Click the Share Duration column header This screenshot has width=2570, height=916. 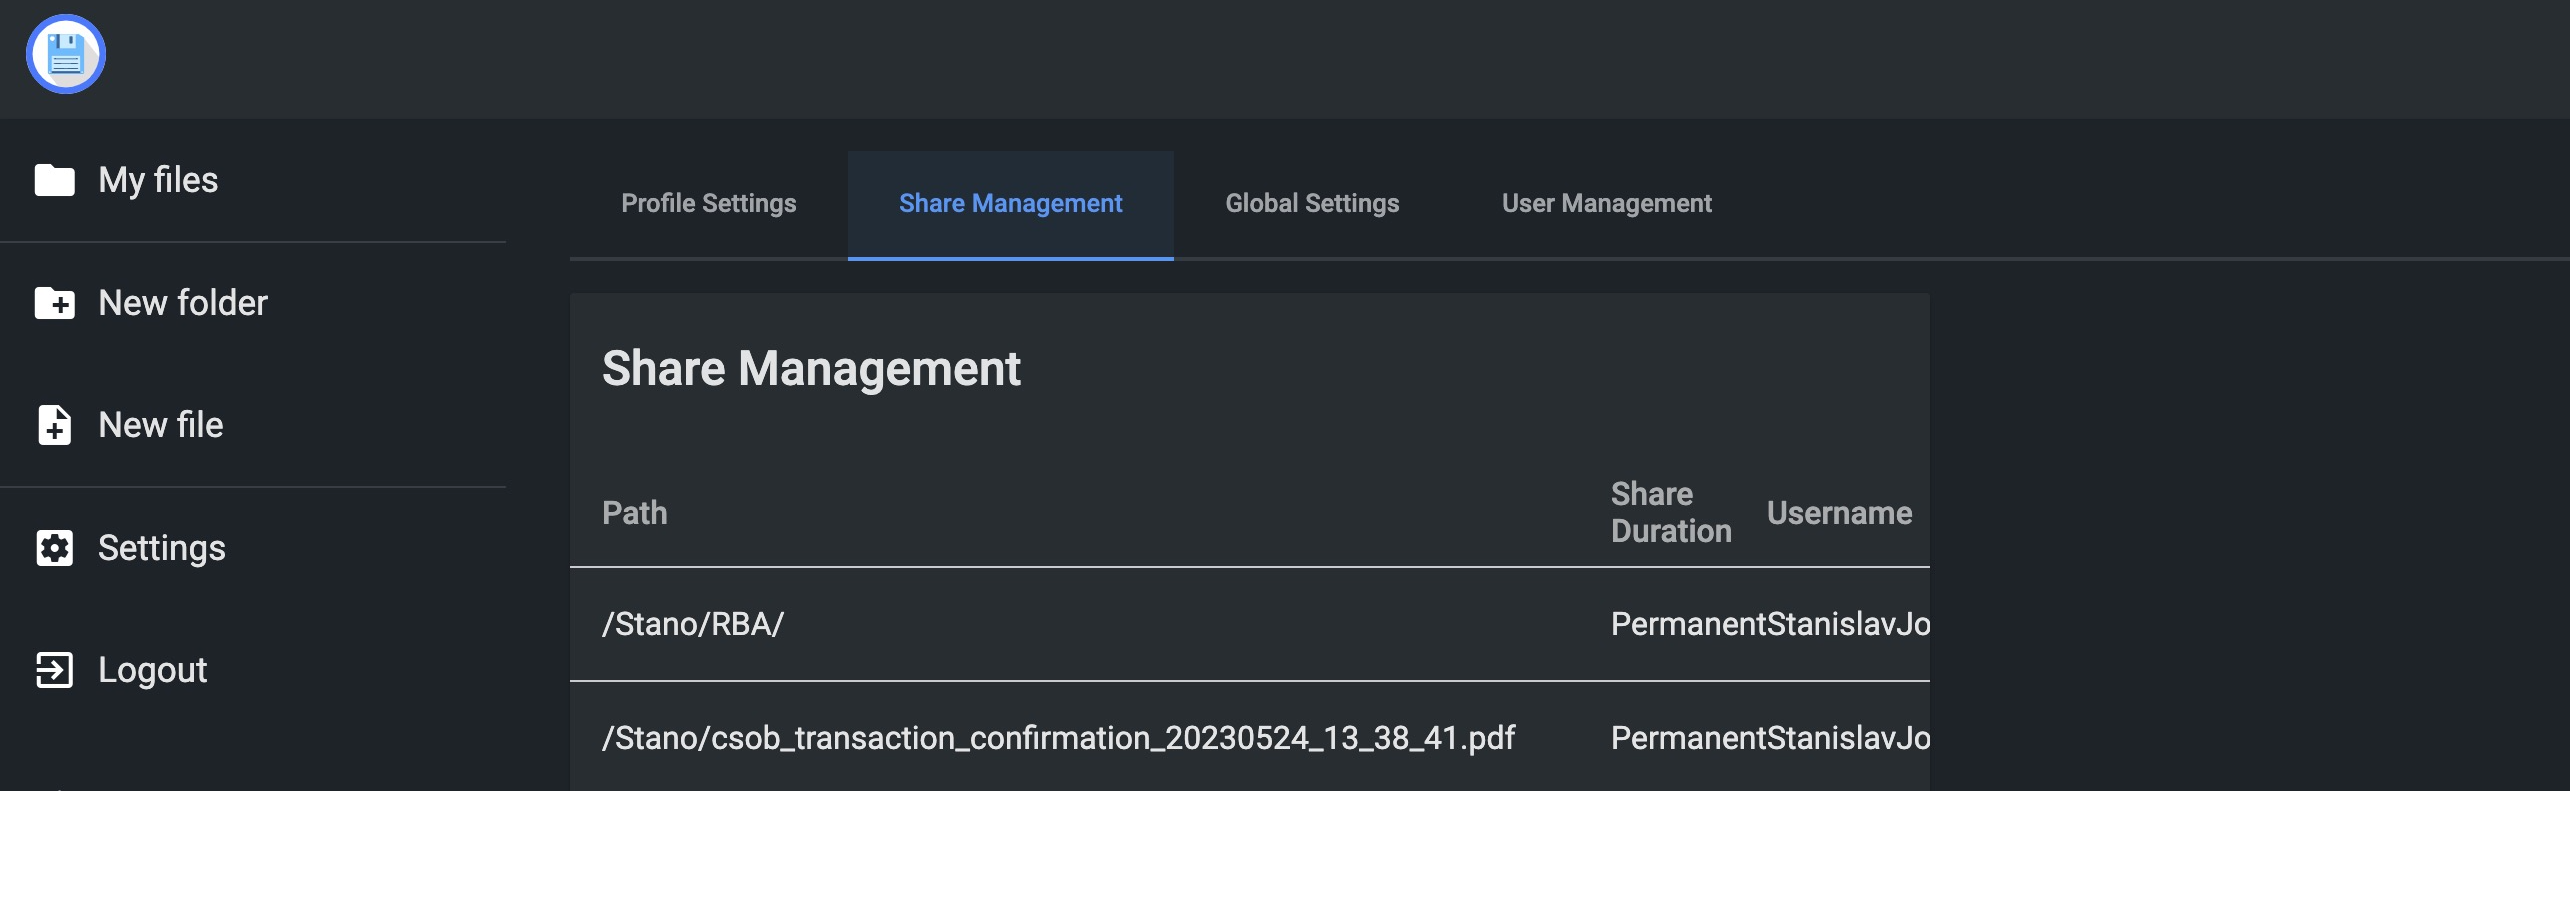(x=1670, y=512)
